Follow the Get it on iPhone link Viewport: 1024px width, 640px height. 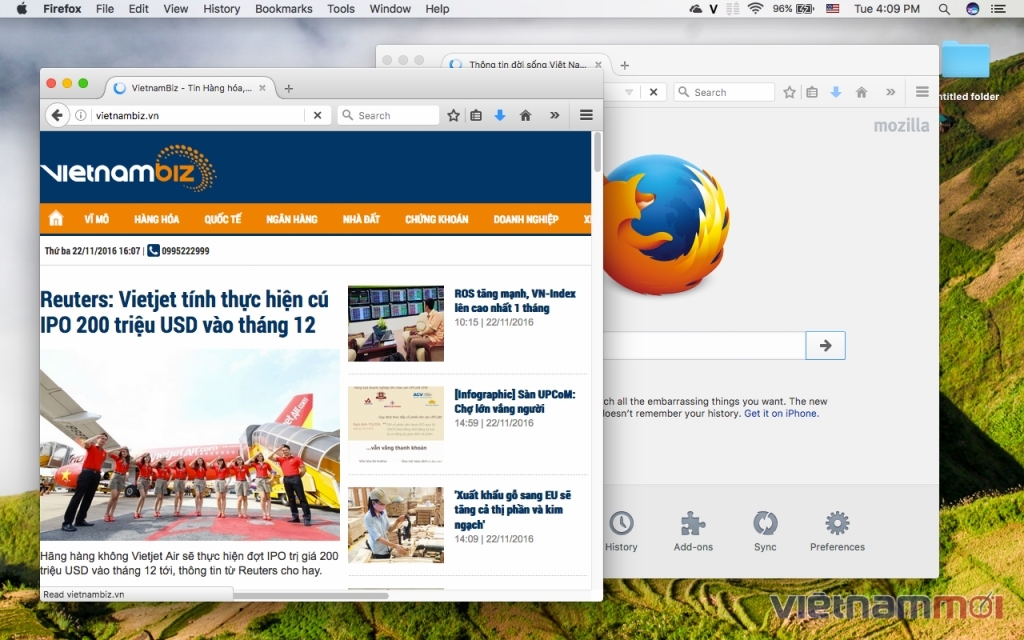point(781,413)
